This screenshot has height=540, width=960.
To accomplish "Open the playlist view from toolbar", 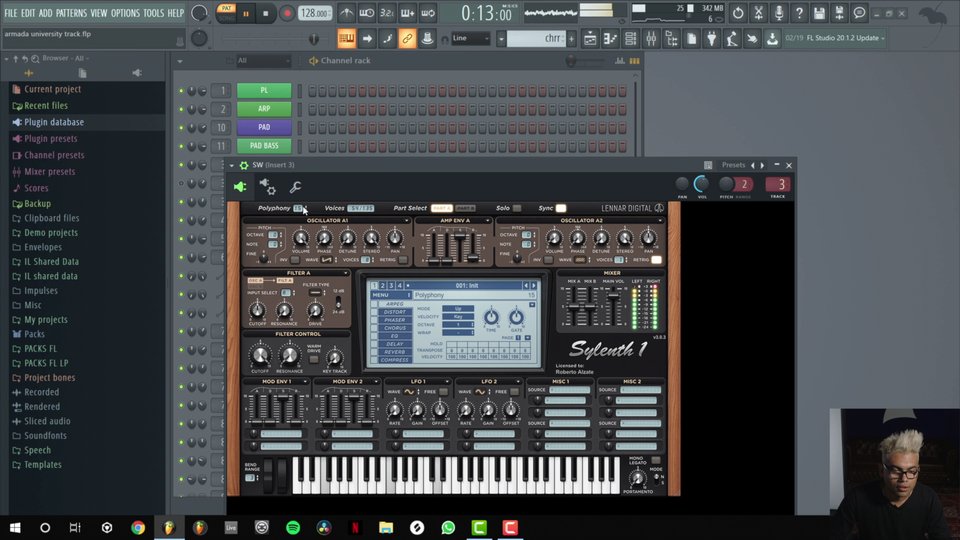I will pyautogui.click(x=590, y=39).
